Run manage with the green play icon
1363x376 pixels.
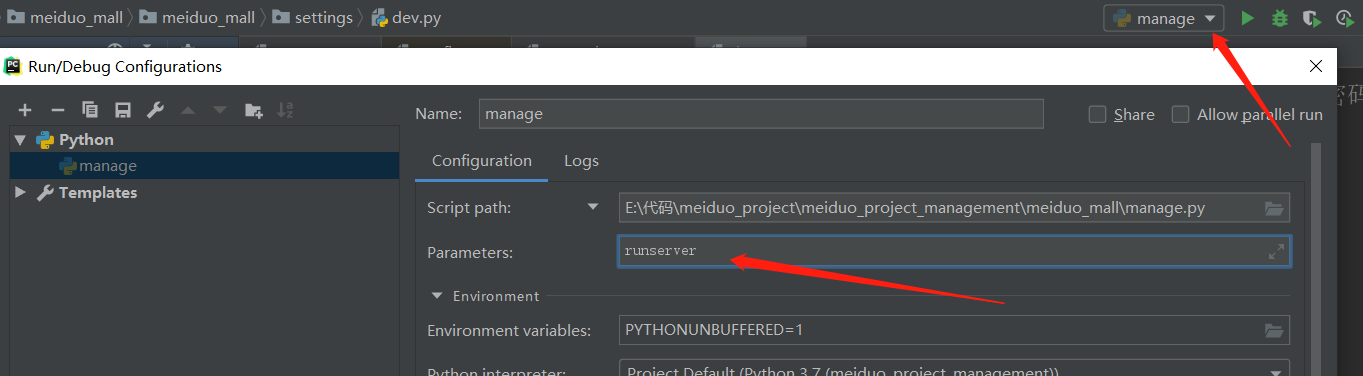pos(1247,18)
